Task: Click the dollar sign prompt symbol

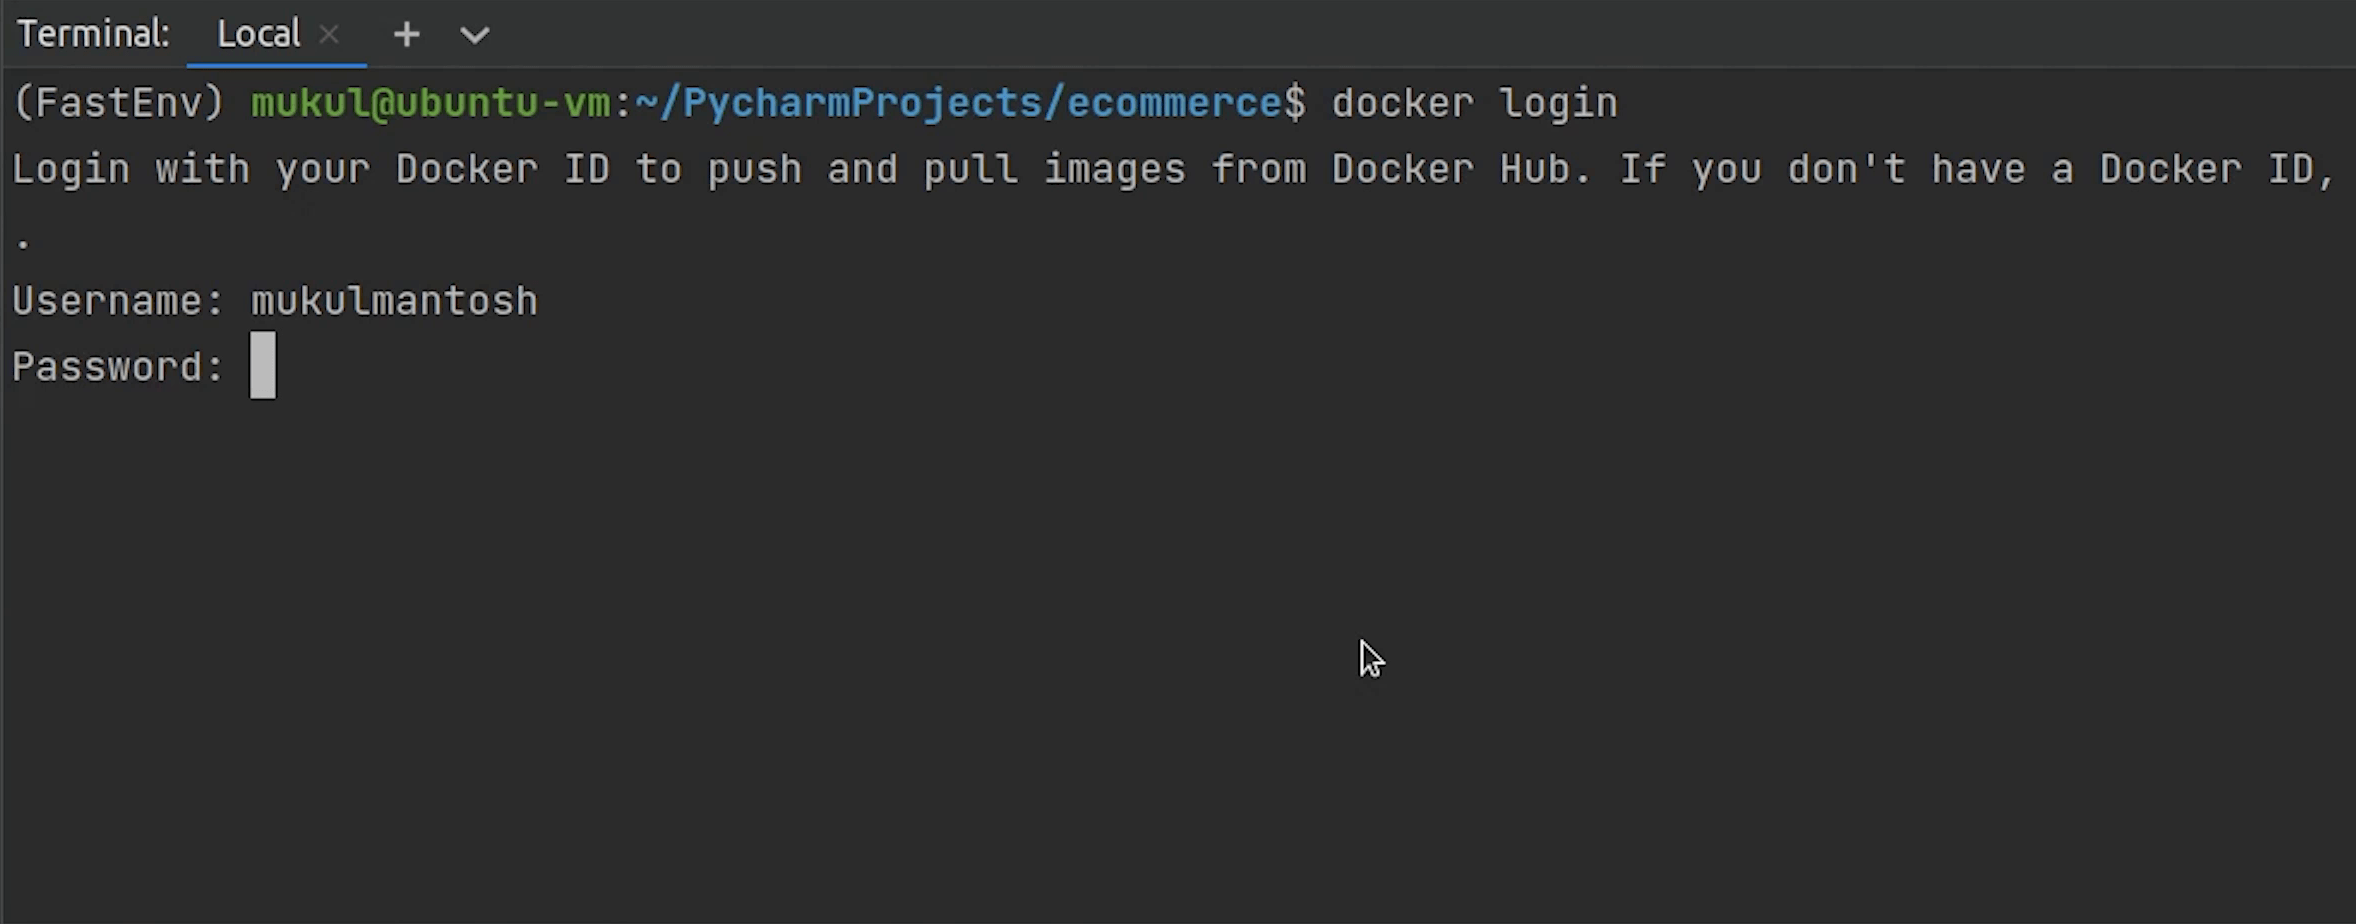Action: tap(1294, 103)
